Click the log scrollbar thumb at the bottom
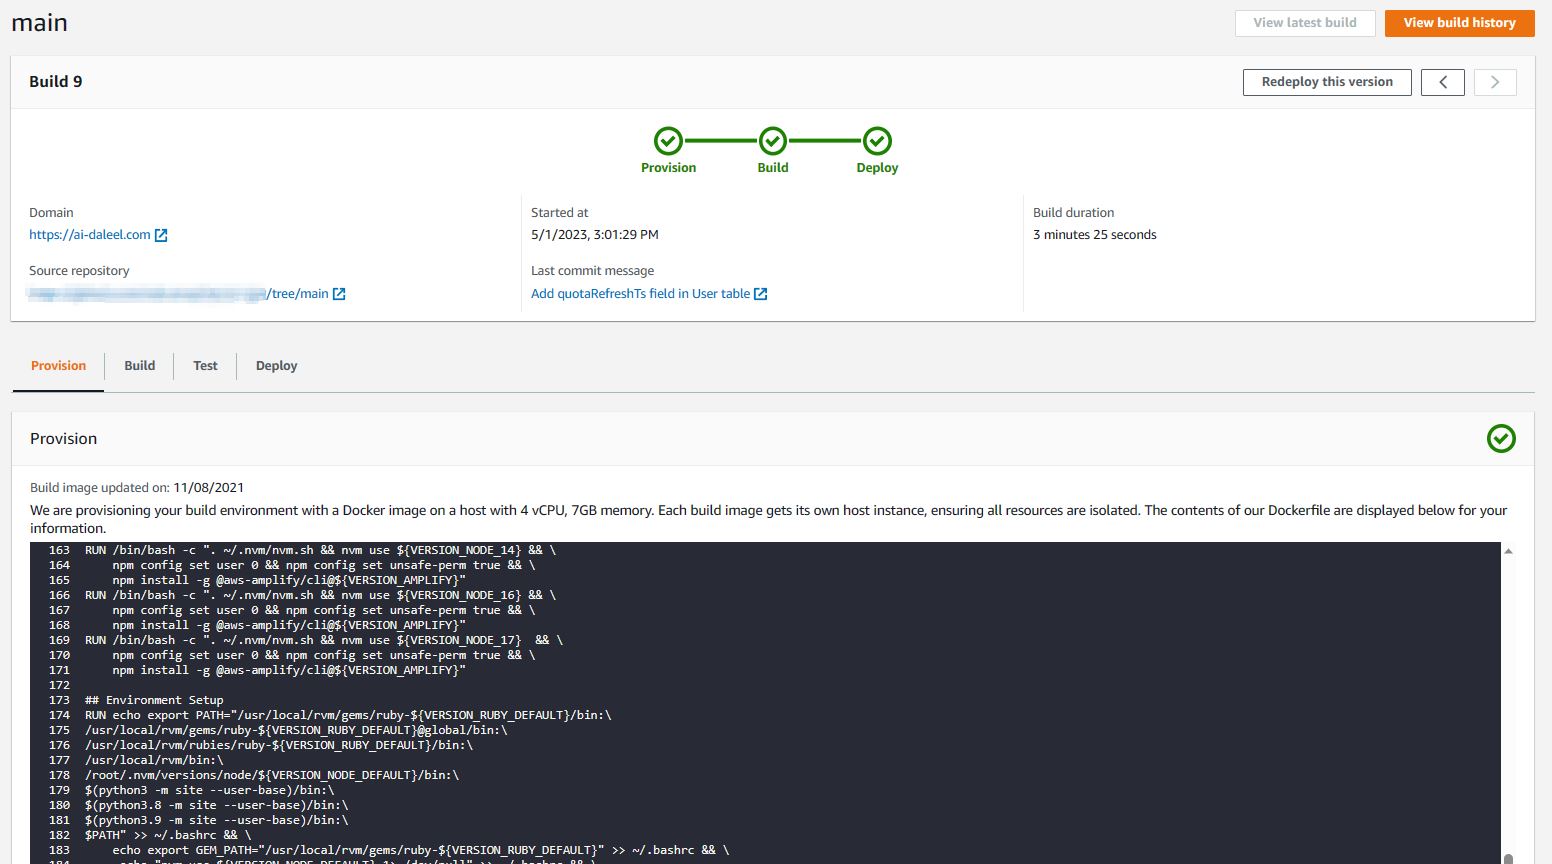1552x864 pixels. click(x=1508, y=858)
